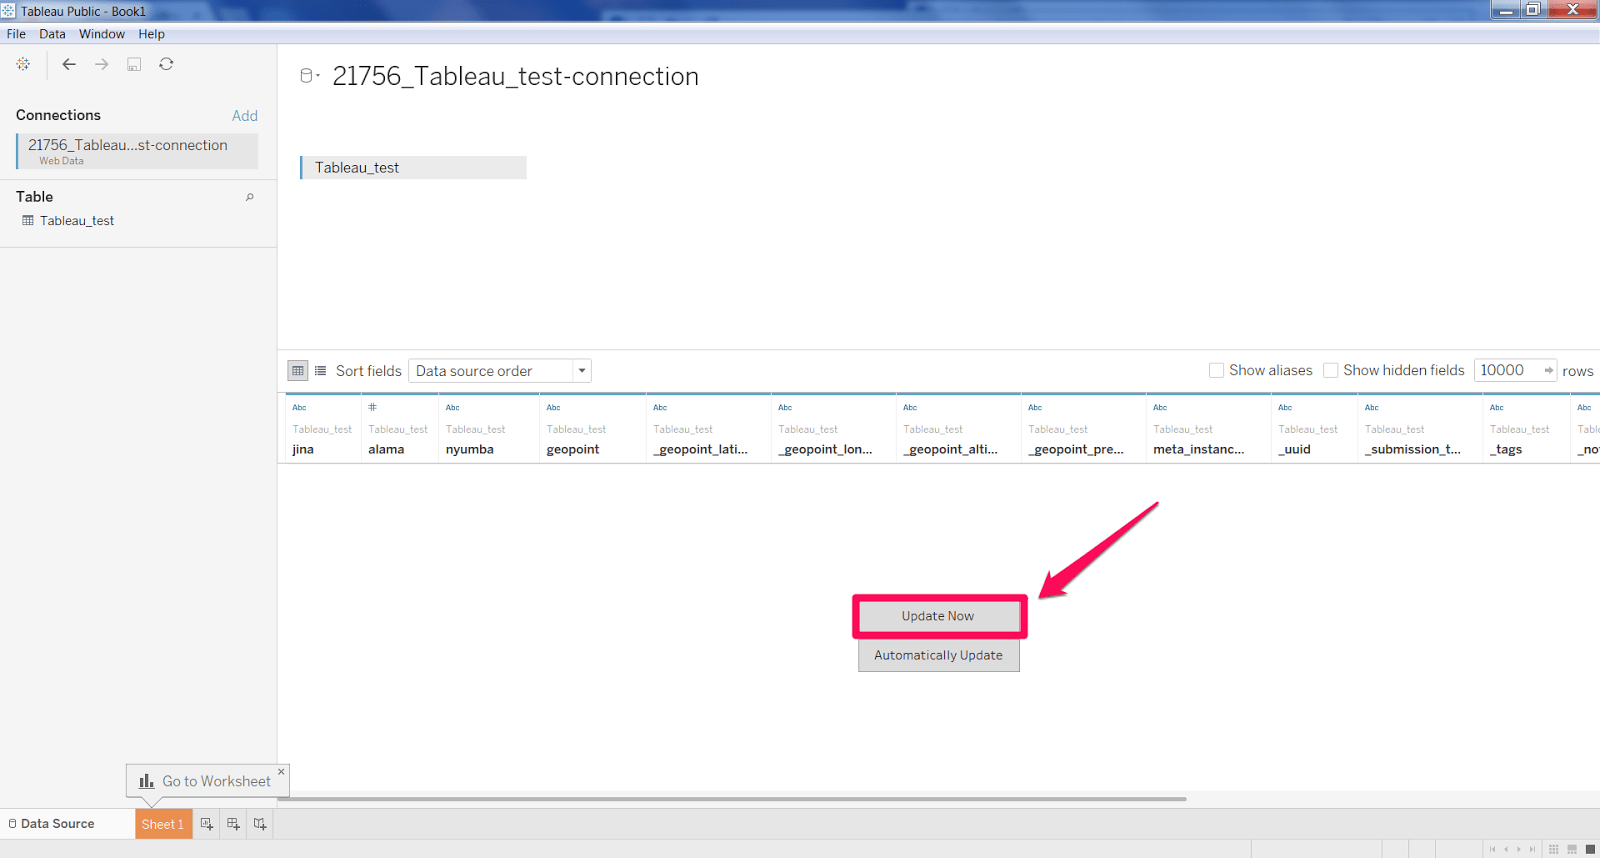Switch to metadata list view
The image size is (1600, 858).
point(321,371)
